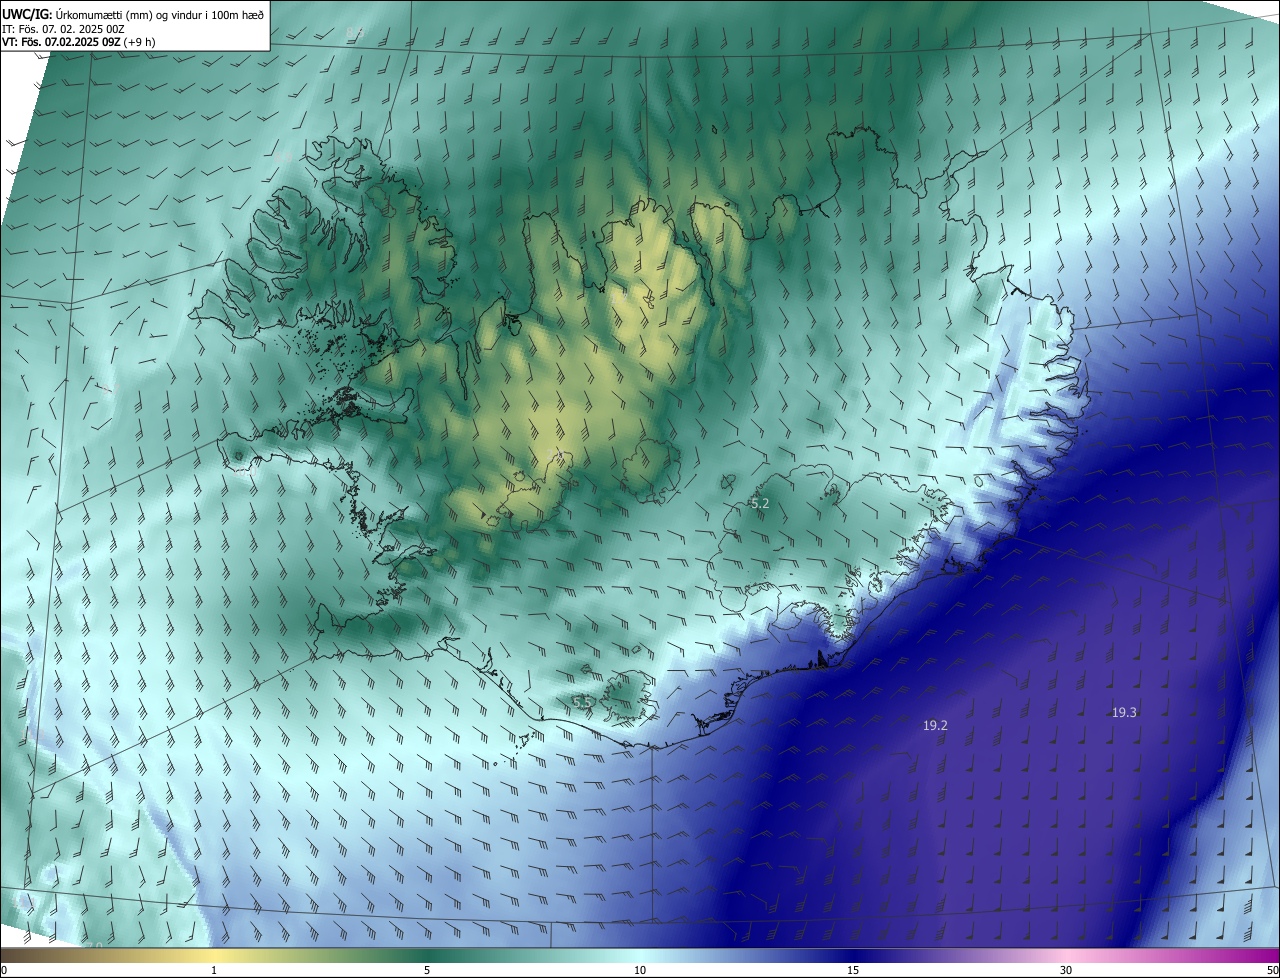Select the 'IT: Fös. 07. 02. 2025 00Z' line
Image resolution: width=1280 pixels, height=978 pixels.
pyautogui.click(x=63, y=28)
